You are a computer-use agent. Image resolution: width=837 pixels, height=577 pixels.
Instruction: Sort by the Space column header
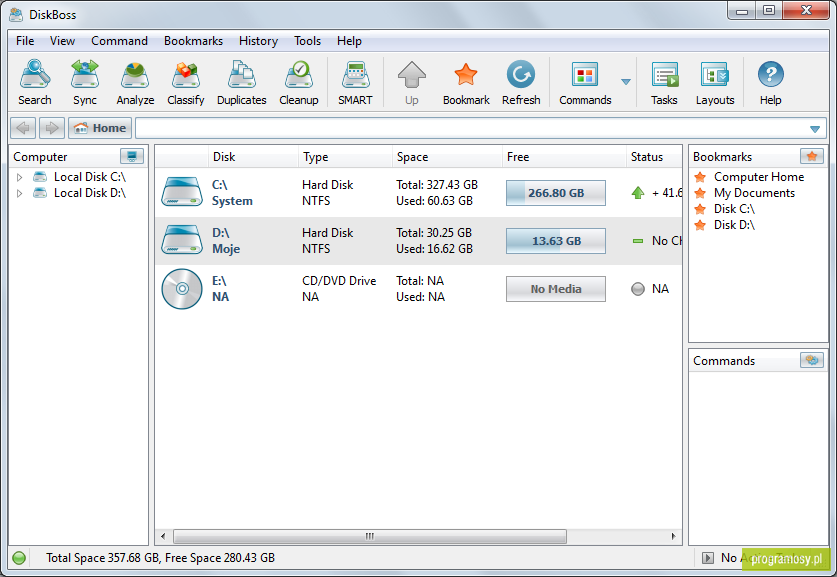tap(447, 157)
